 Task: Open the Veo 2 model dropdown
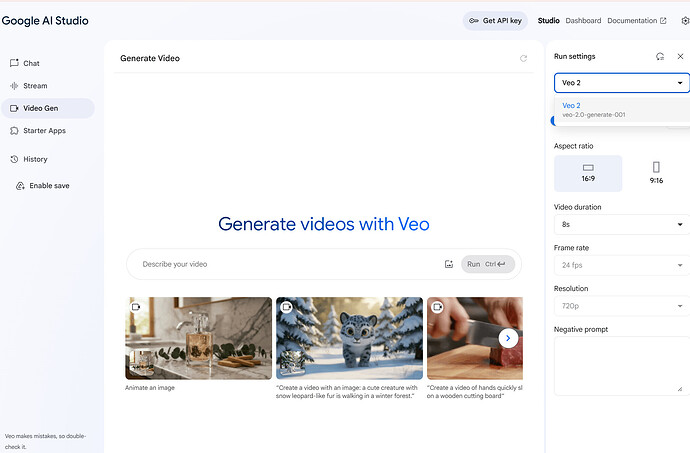click(x=622, y=83)
